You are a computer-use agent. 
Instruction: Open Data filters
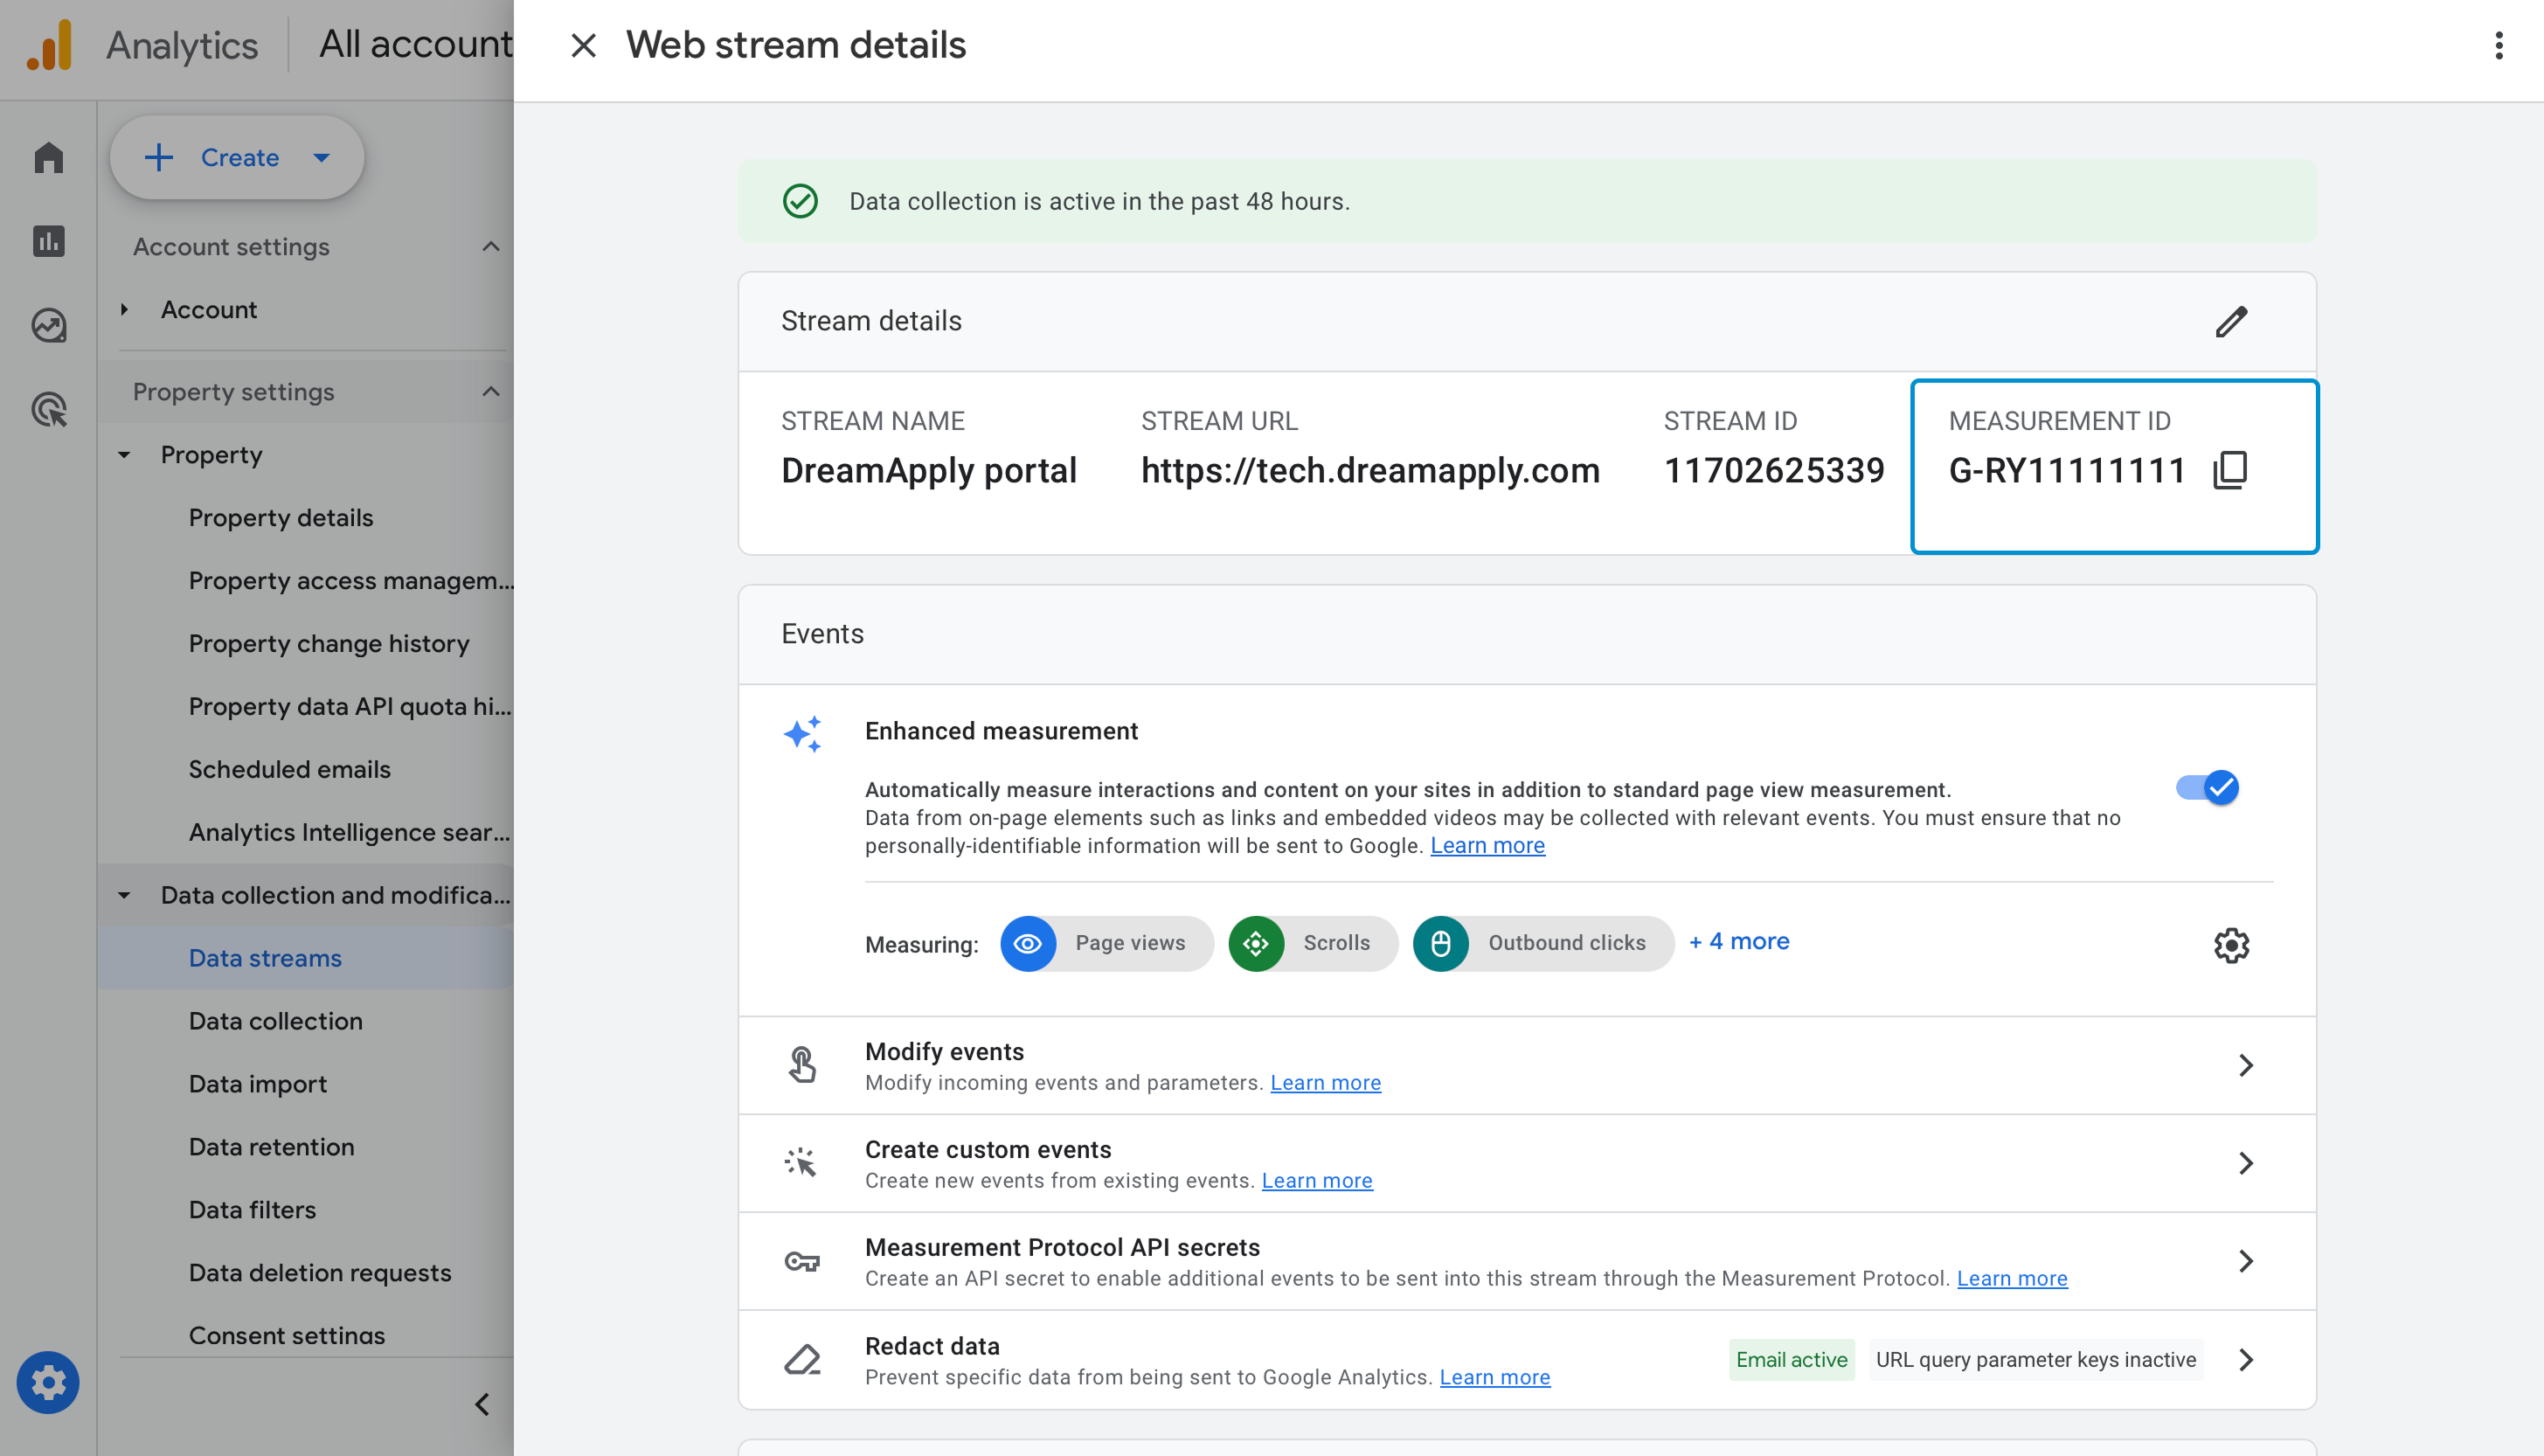click(x=253, y=1210)
